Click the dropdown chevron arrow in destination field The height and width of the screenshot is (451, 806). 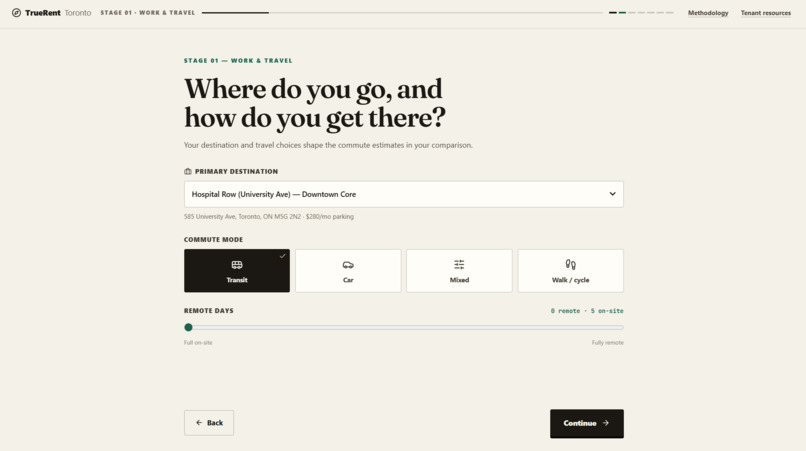pyautogui.click(x=612, y=194)
